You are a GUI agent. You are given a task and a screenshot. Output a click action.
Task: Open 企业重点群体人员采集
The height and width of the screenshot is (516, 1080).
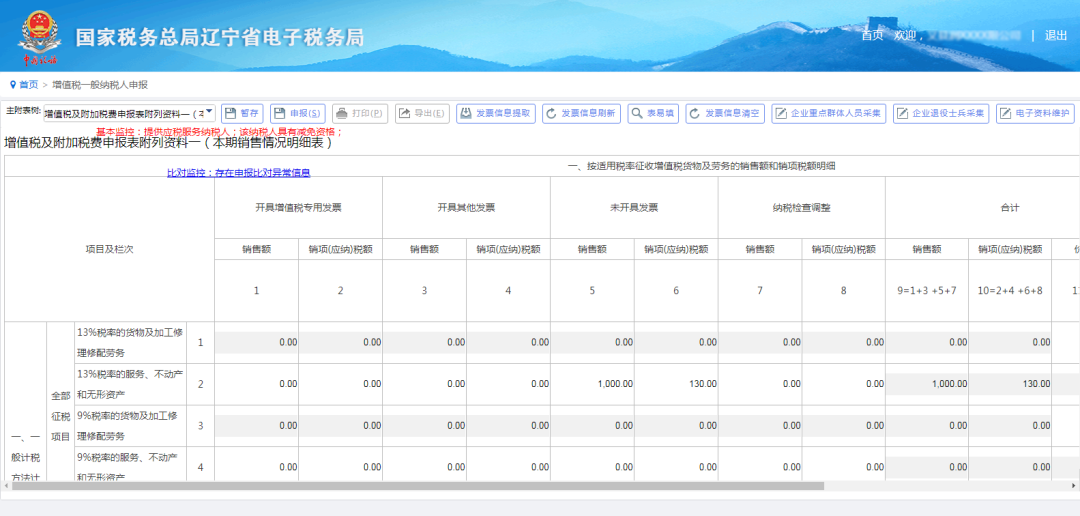point(829,114)
